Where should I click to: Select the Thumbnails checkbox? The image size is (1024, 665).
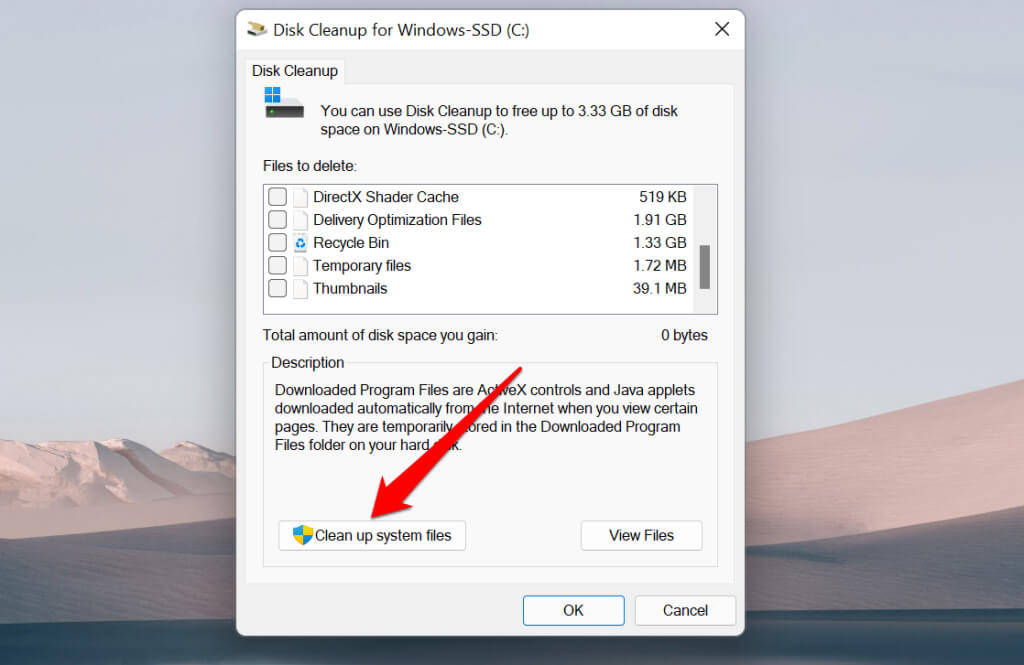point(277,288)
